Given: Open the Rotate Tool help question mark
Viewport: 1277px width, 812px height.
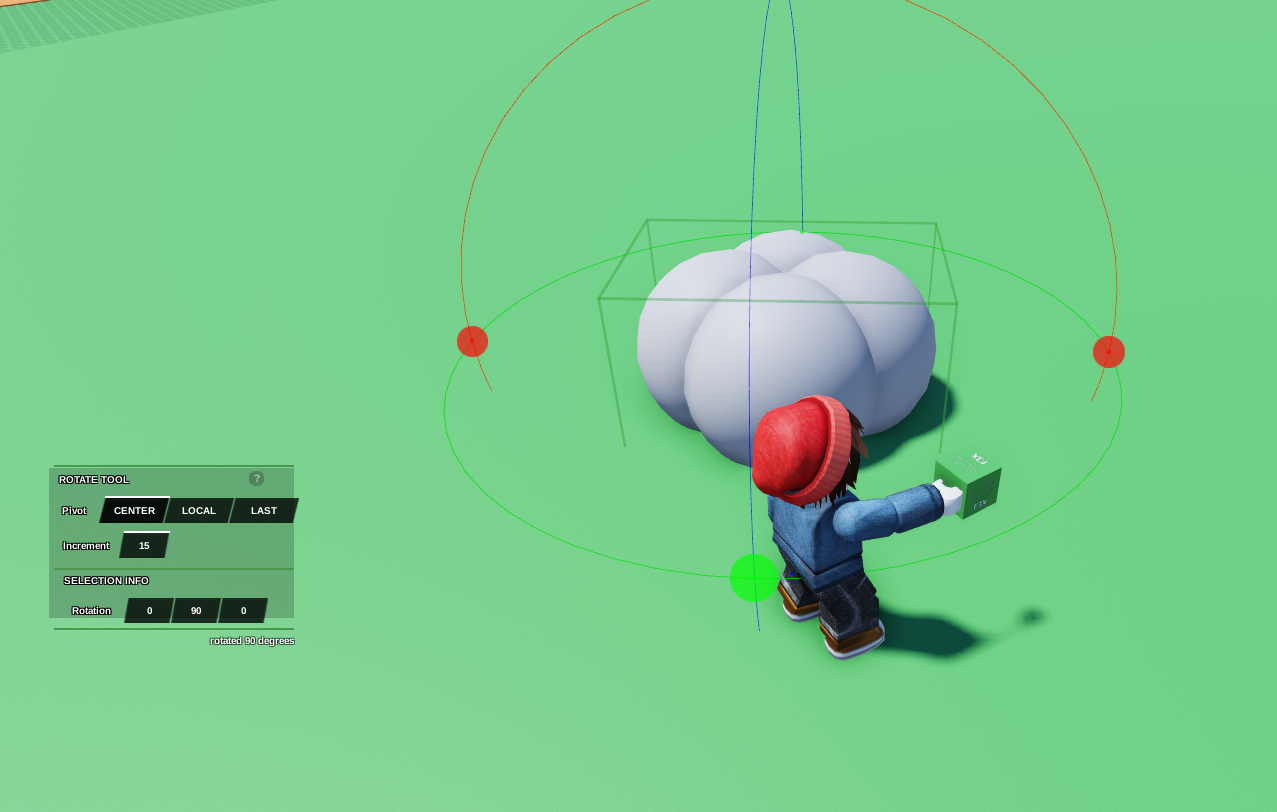Looking at the screenshot, I should point(256,479).
